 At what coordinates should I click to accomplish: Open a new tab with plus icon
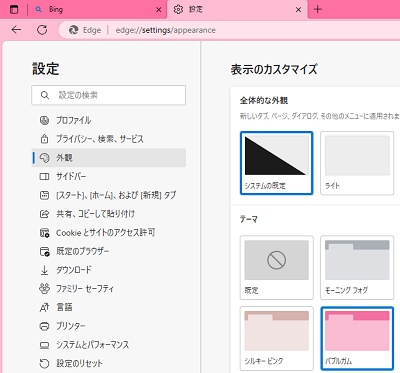click(318, 9)
